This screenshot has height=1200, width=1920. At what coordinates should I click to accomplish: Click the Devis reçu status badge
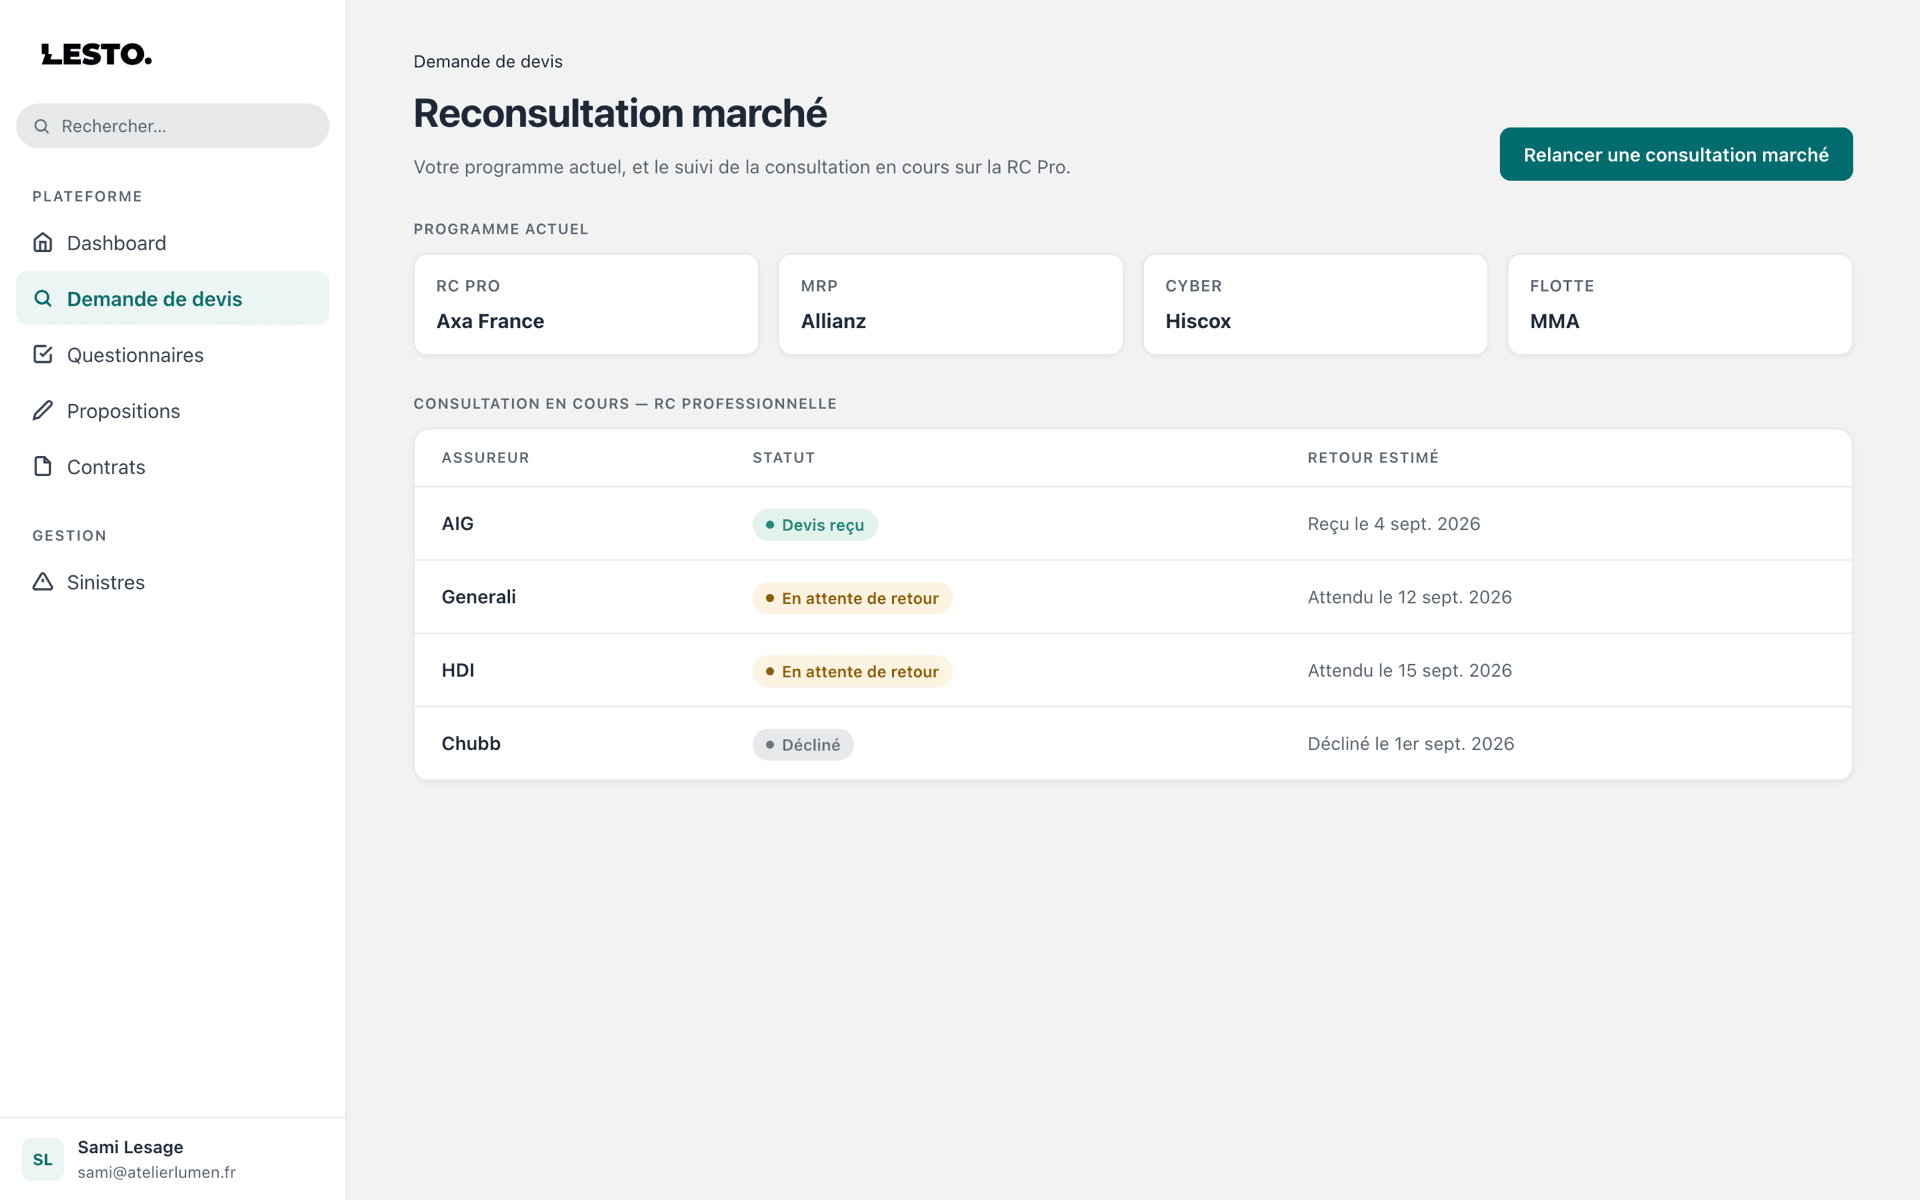pyautogui.click(x=815, y=525)
